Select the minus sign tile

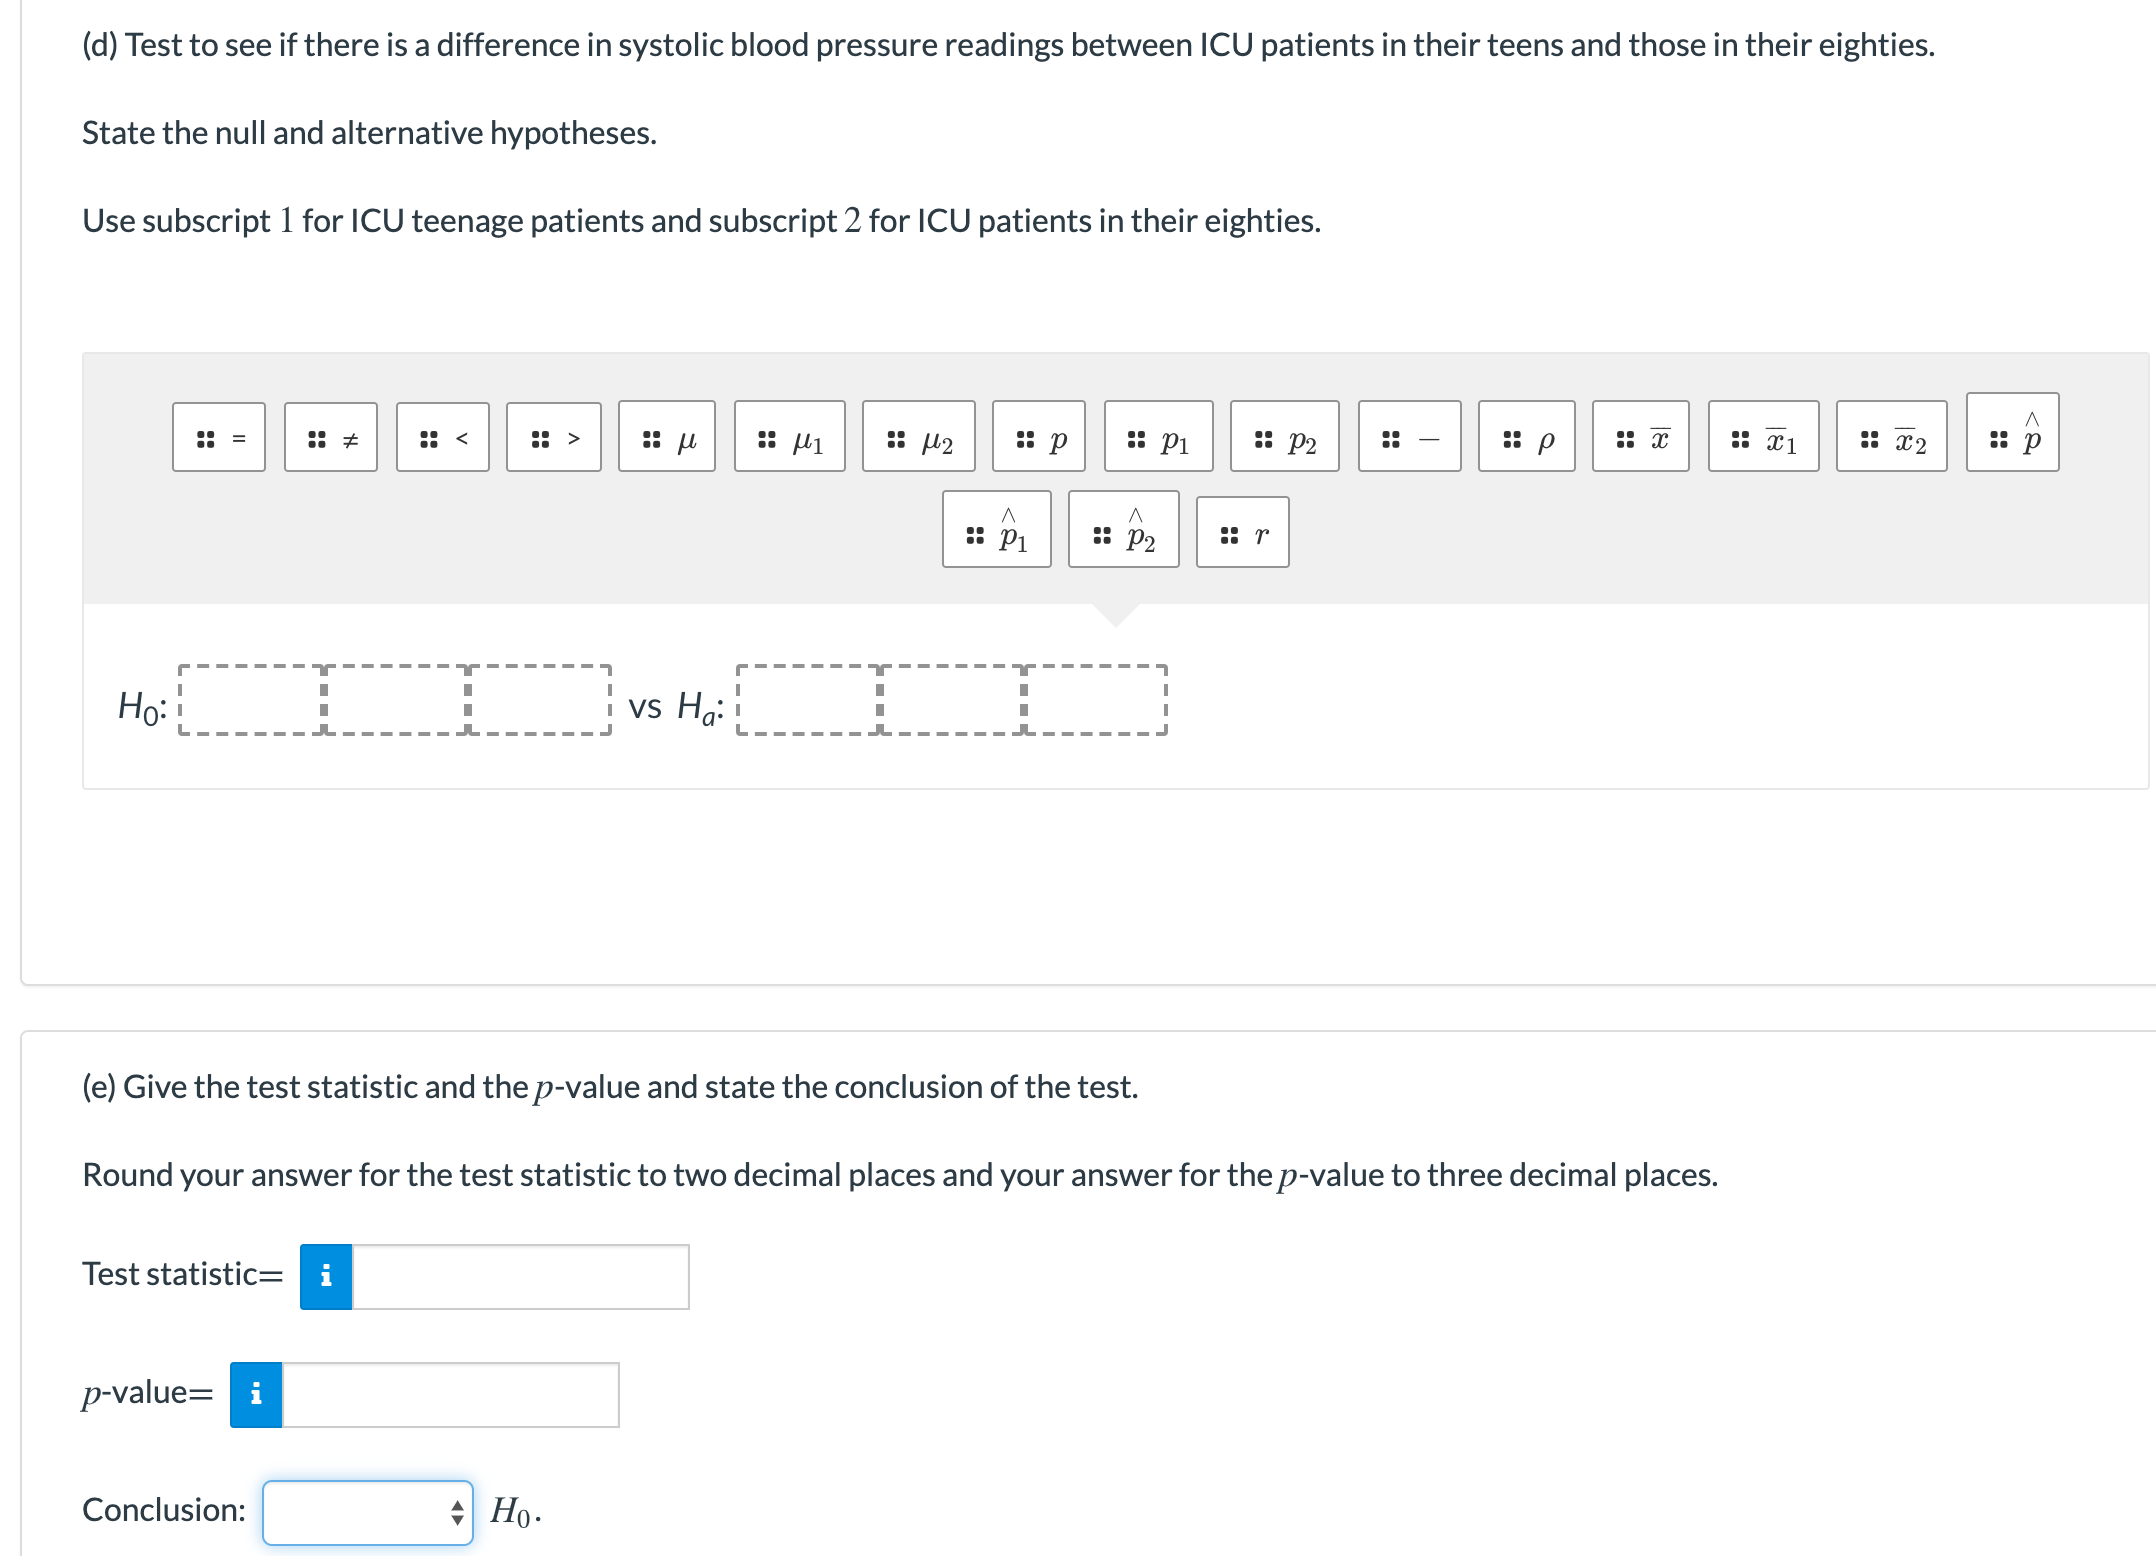[x=1410, y=436]
